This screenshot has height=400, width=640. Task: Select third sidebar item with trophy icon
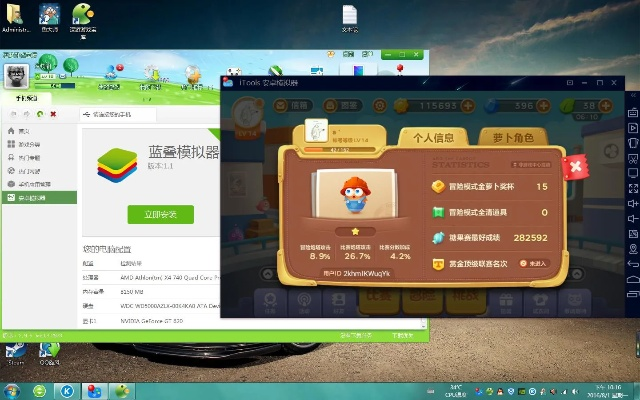(x=39, y=158)
